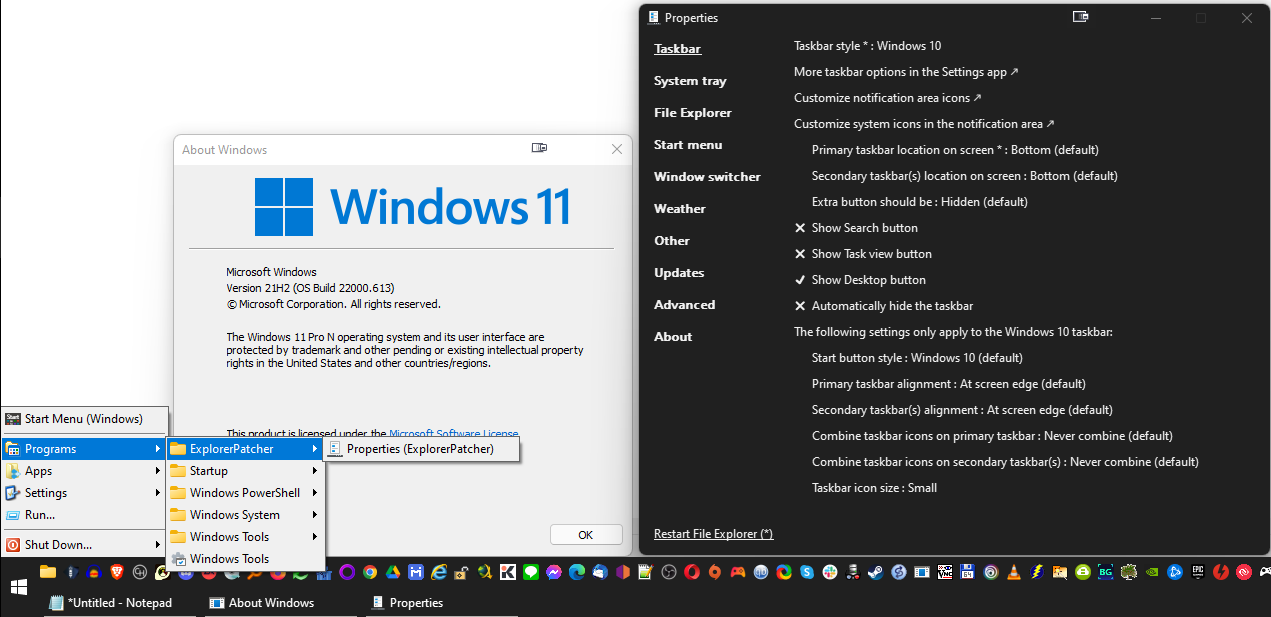Image resolution: width=1271 pixels, height=617 pixels.
Task: Click Restart File Explorer link
Action: point(713,534)
